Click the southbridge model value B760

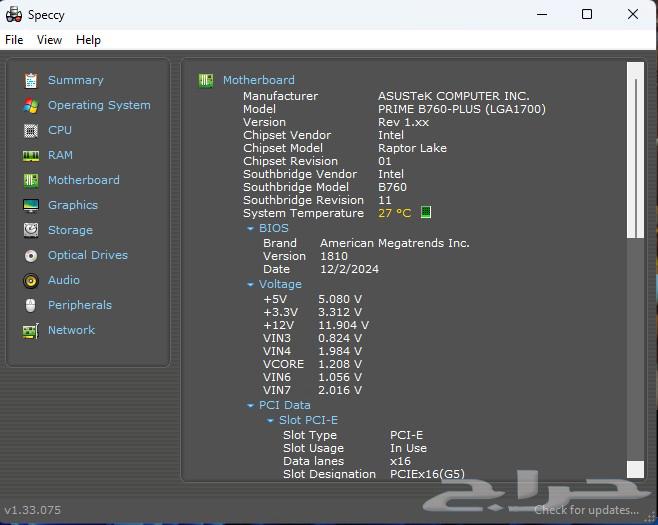(392, 187)
